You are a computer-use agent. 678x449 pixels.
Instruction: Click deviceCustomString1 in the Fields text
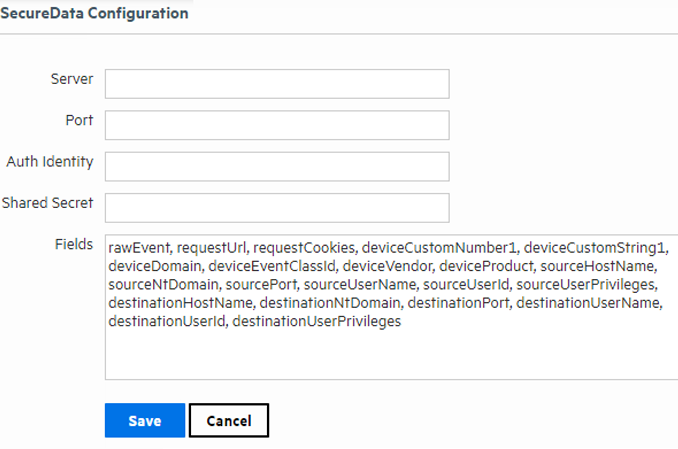[x=594, y=248]
